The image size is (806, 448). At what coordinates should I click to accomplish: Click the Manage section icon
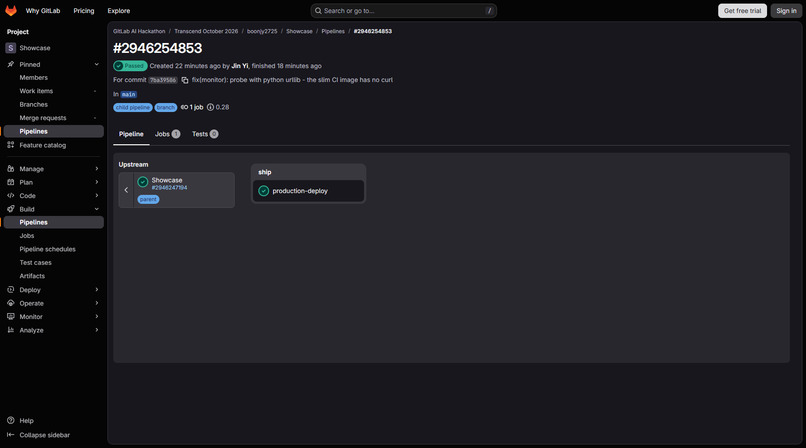10,169
